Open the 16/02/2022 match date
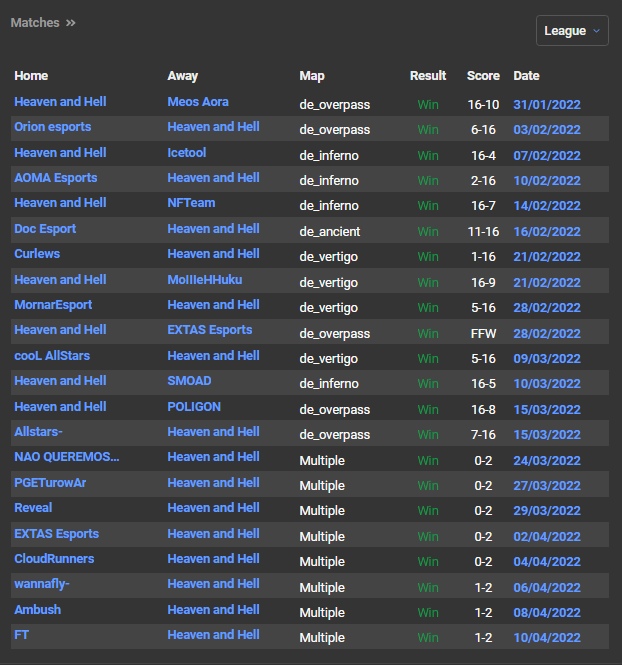The height and width of the screenshot is (665, 622). coord(547,231)
